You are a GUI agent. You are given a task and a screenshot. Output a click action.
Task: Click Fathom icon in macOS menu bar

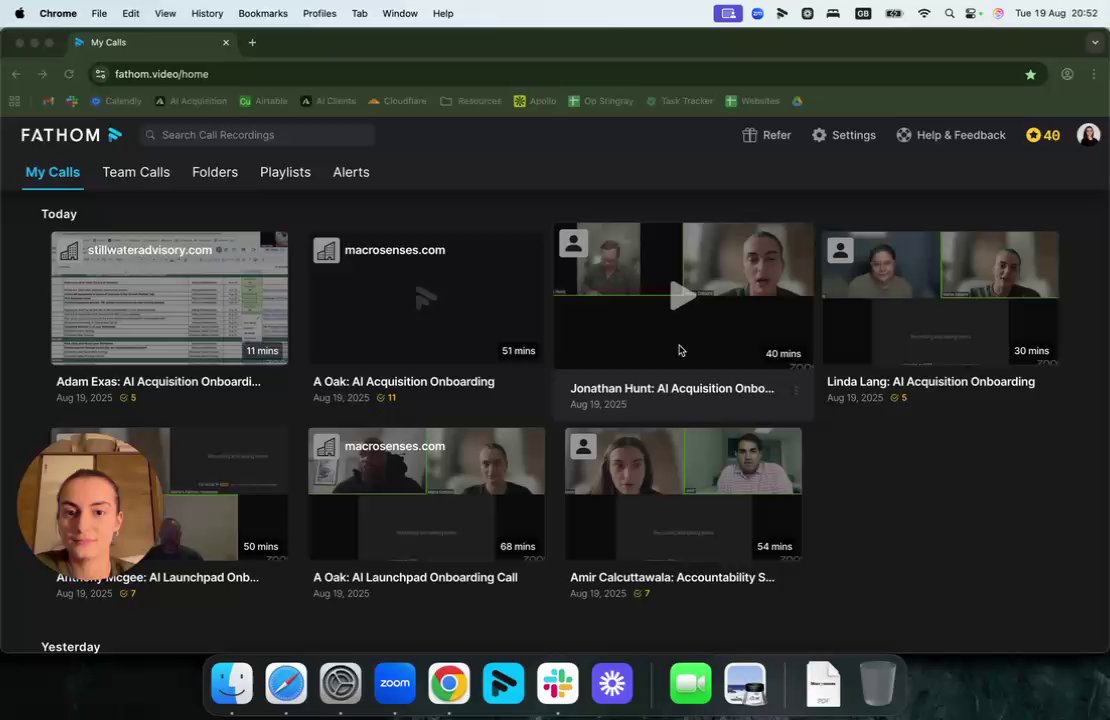tap(782, 13)
